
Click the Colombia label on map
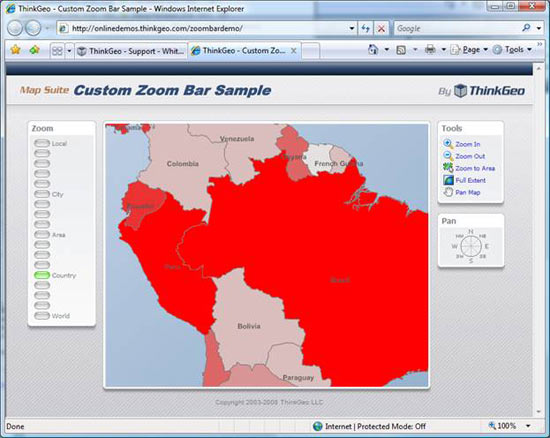point(182,164)
